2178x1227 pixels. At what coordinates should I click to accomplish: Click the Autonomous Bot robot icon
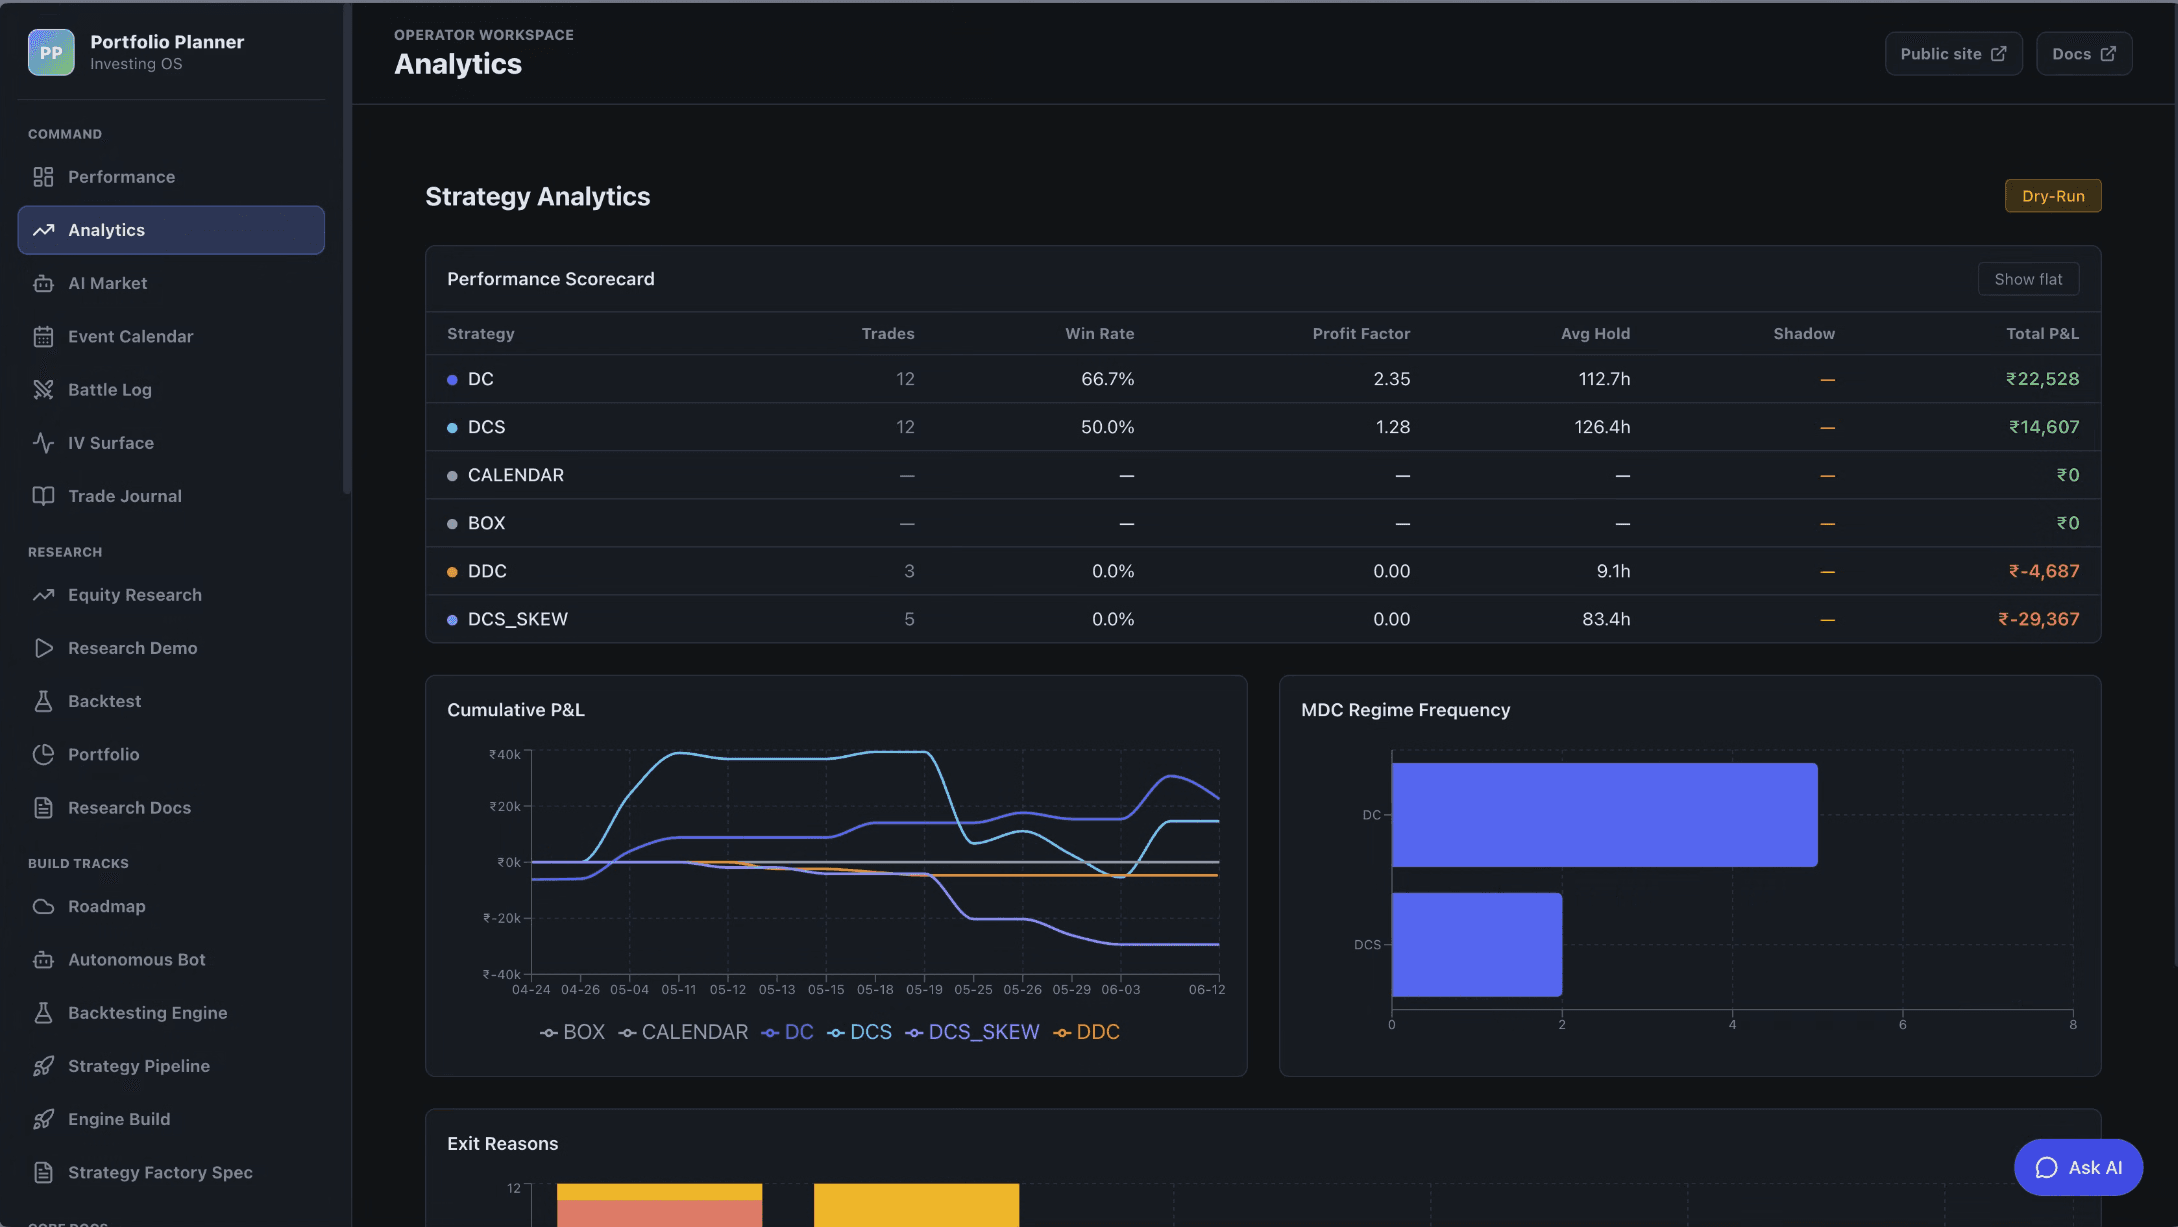click(x=43, y=959)
